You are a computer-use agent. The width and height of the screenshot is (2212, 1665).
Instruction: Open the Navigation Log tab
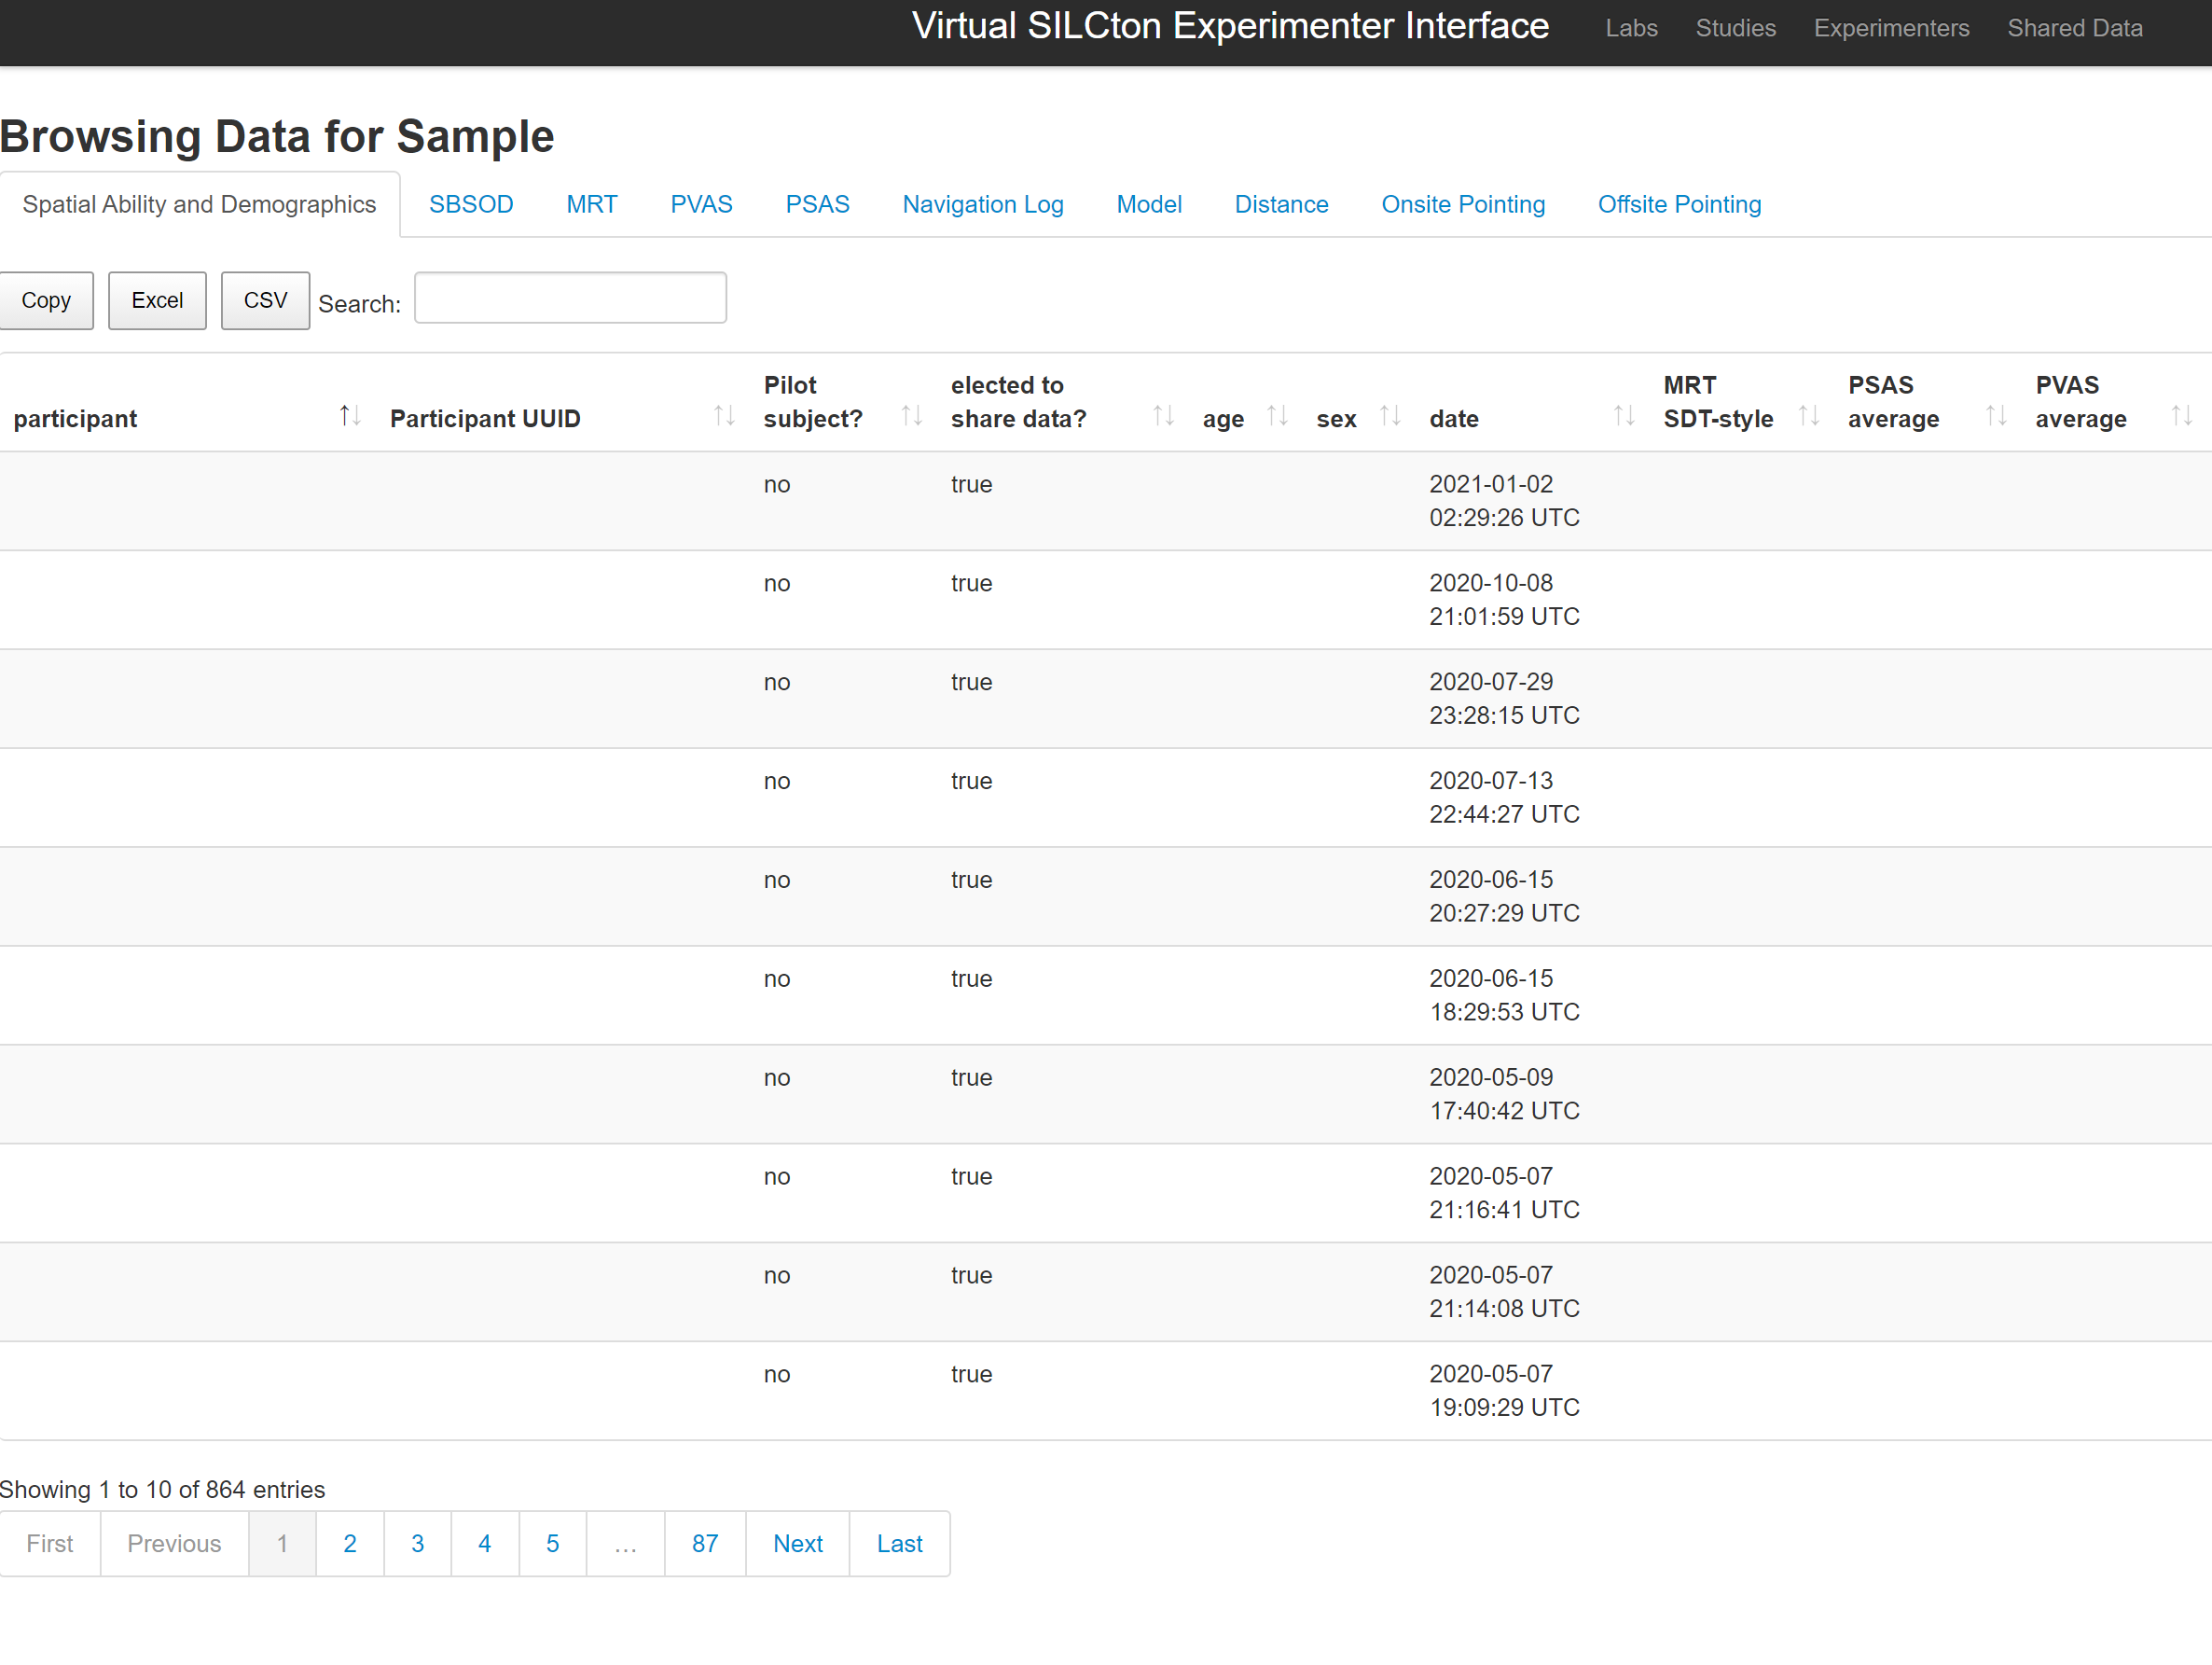pyautogui.click(x=982, y=204)
